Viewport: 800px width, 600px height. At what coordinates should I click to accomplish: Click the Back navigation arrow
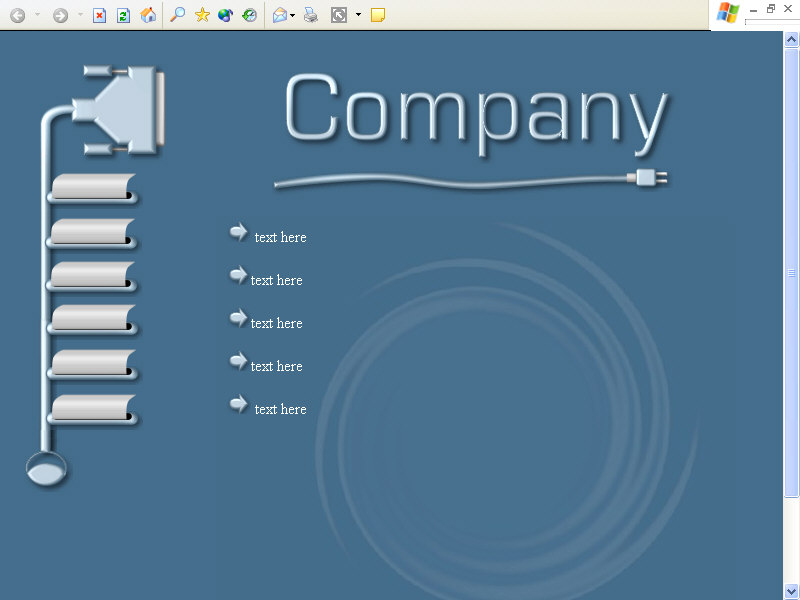[17, 15]
